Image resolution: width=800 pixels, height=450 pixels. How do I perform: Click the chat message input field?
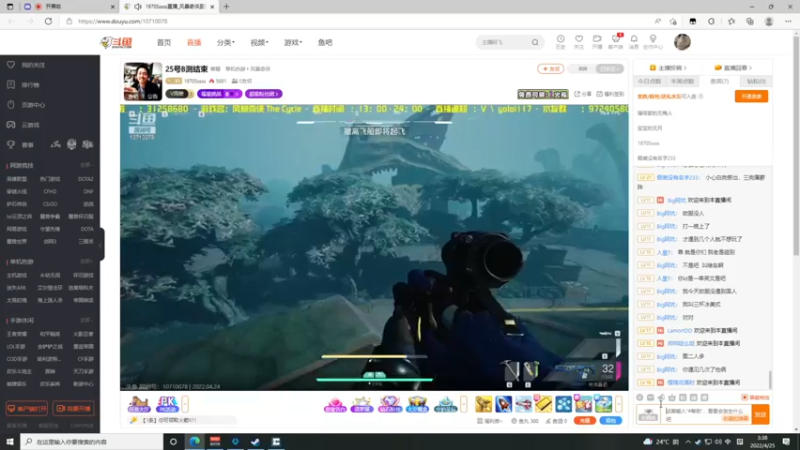(x=707, y=414)
